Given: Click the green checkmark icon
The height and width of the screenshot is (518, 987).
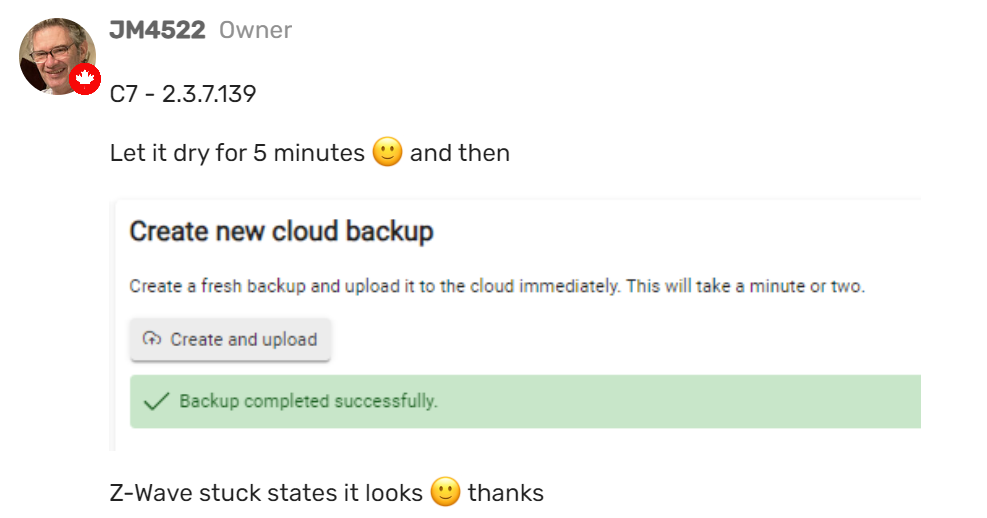Looking at the screenshot, I should [156, 401].
